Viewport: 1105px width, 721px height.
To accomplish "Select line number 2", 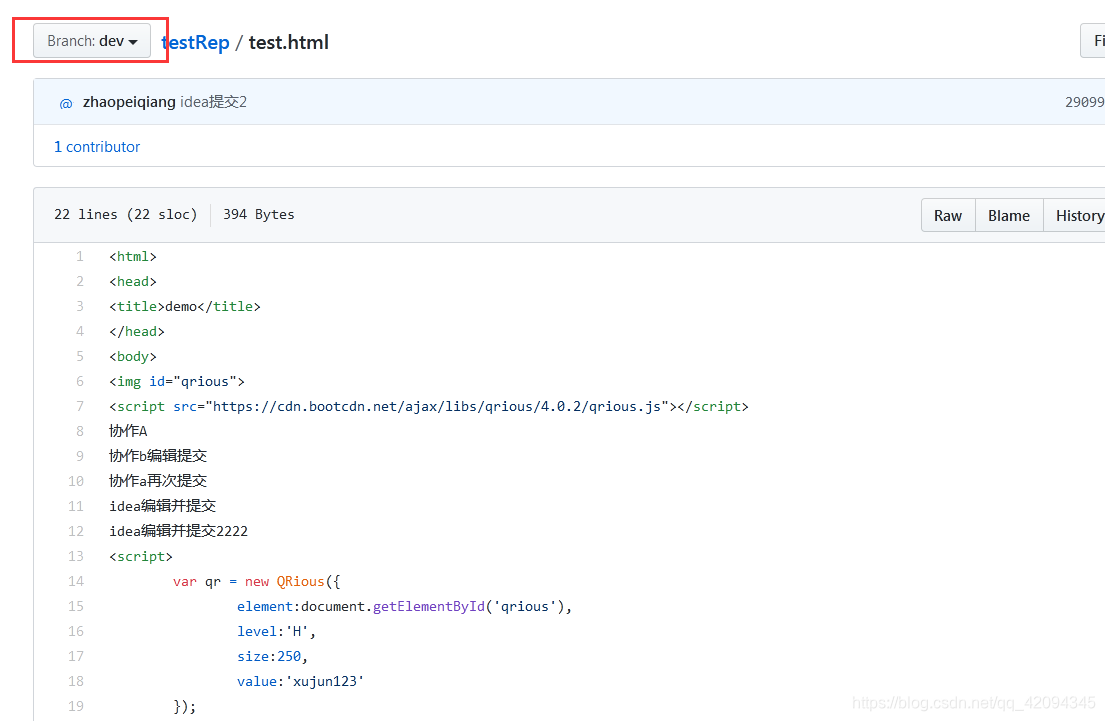I will 80,281.
